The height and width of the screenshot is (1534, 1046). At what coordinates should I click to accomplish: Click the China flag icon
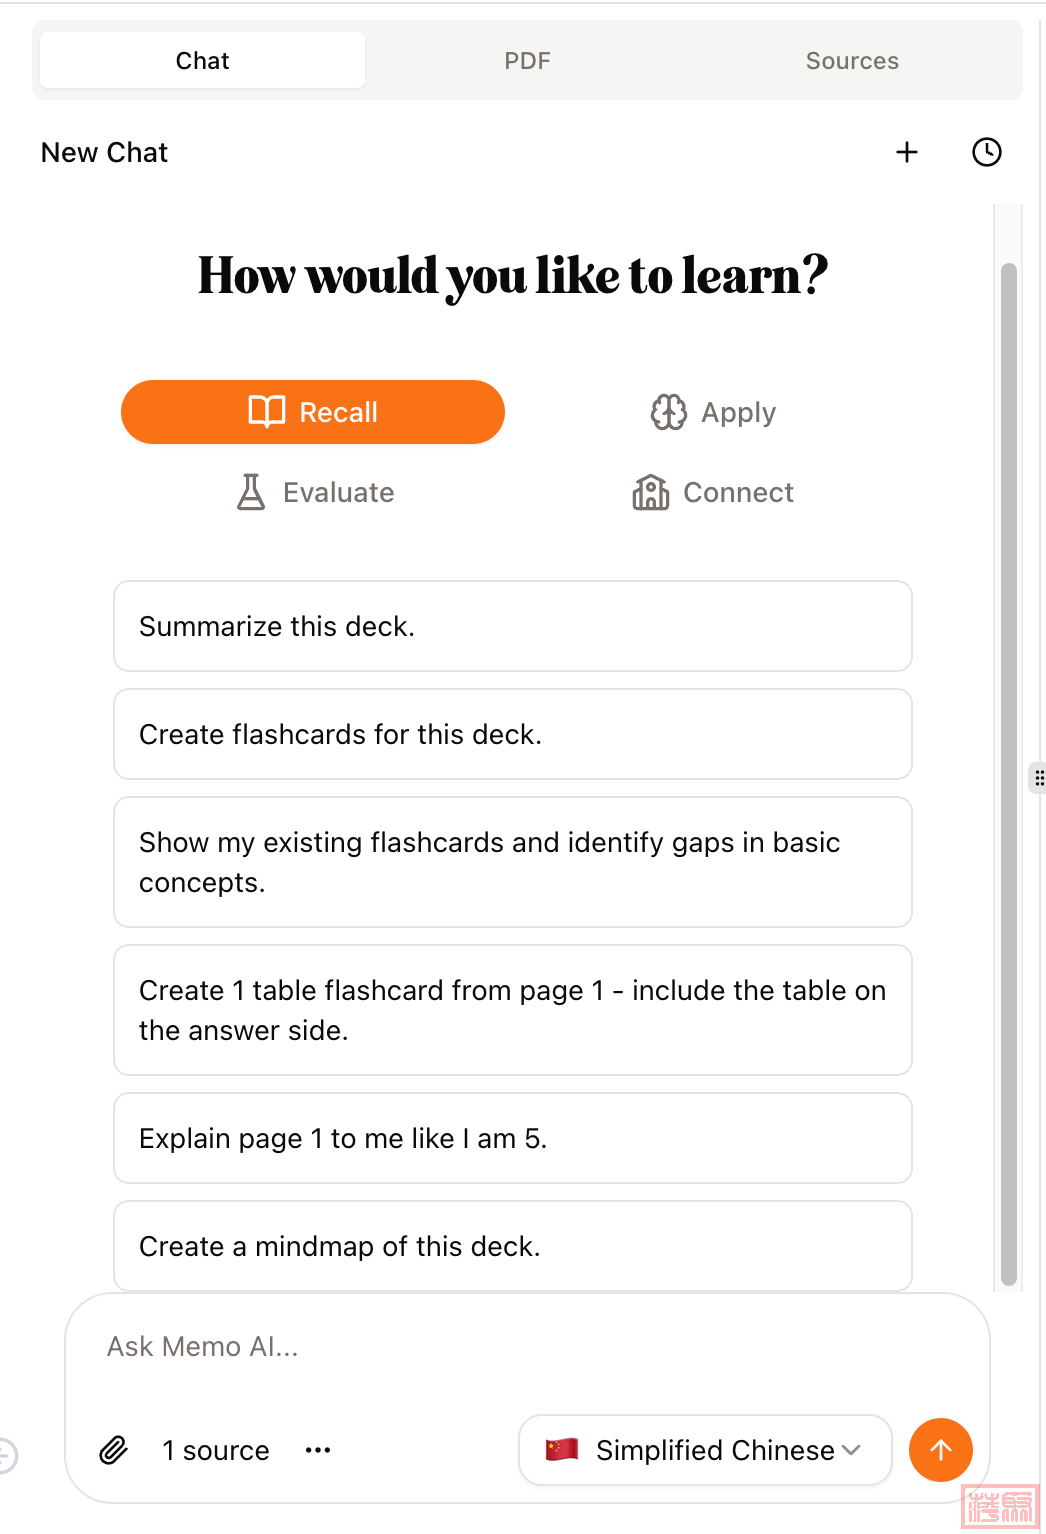coord(562,1449)
